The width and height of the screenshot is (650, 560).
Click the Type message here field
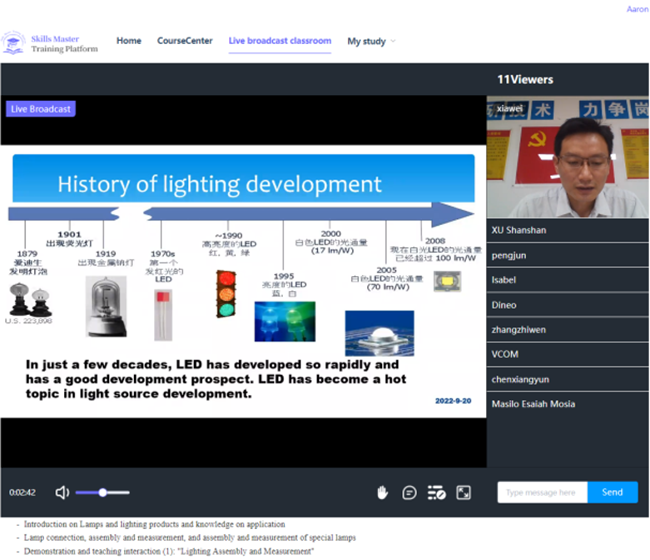542,492
